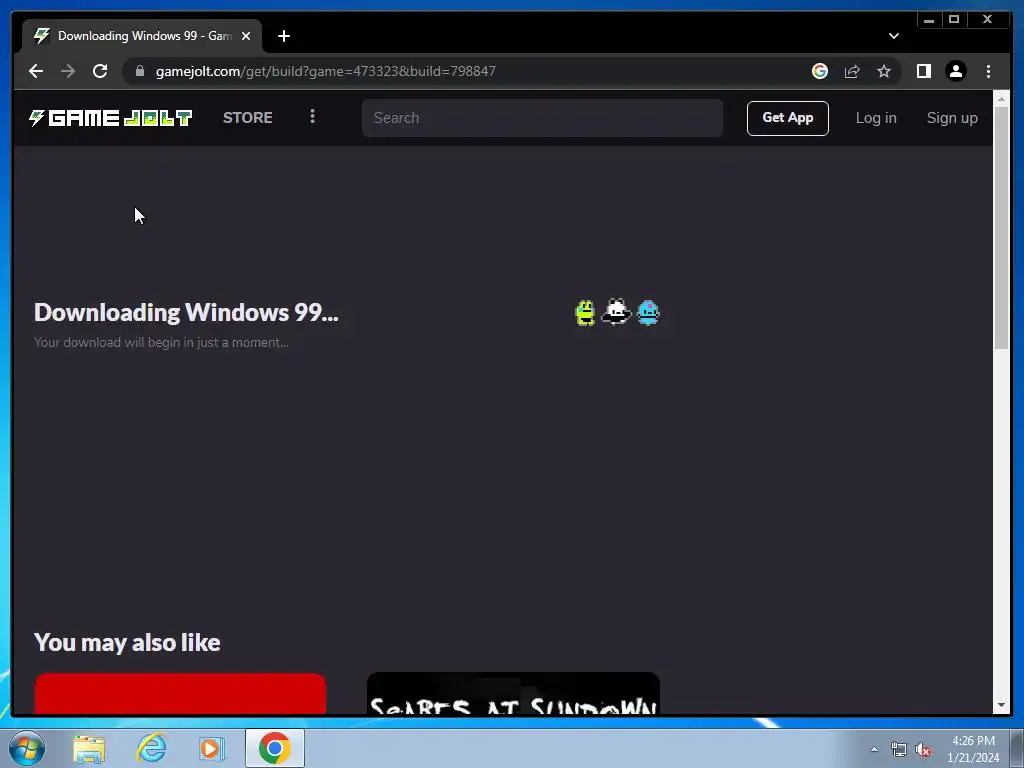This screenshot has height=768, width=1024.
Task: Click the Show desktop strip
Action: [x=1017, y=748]
